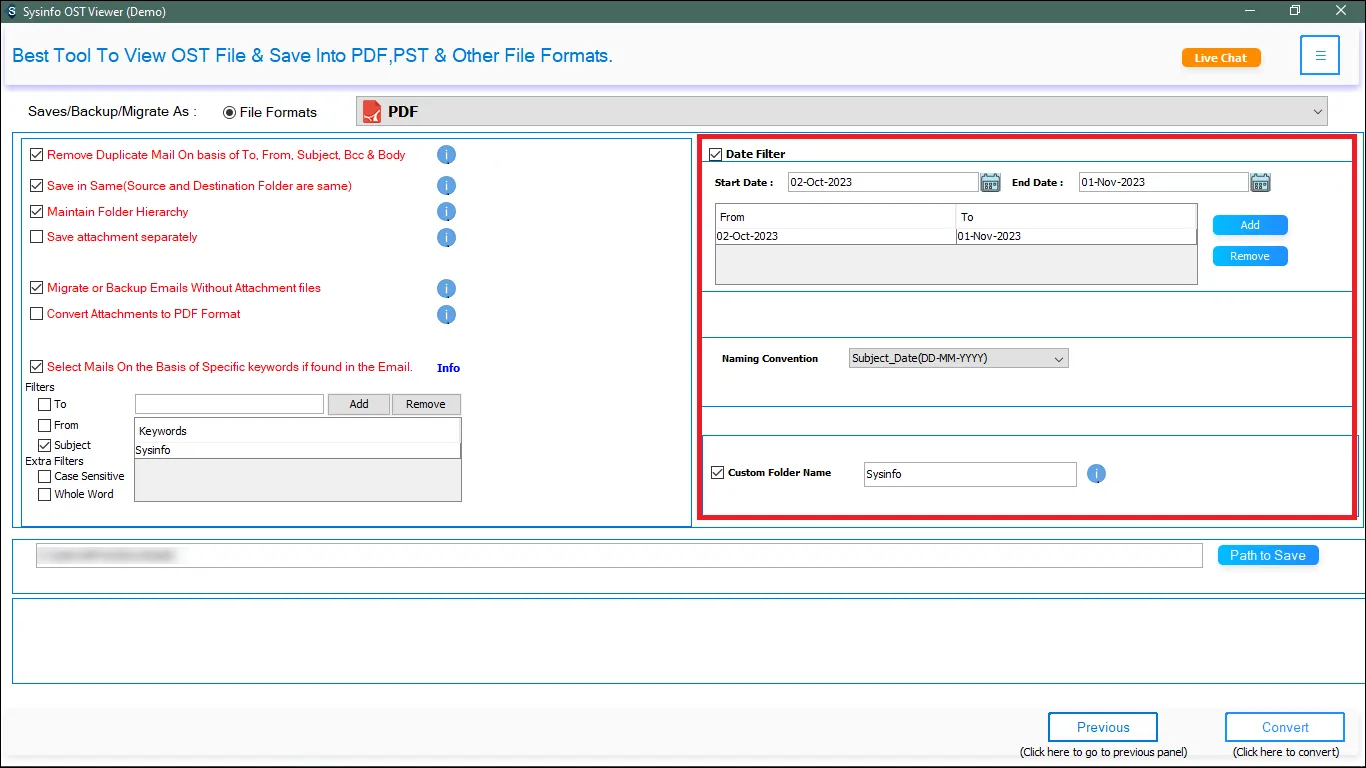This screenshot has height=768, width=1366.
Task: Click info icon for Convert Attachments to PDF
Action: [x=447, y=315]
